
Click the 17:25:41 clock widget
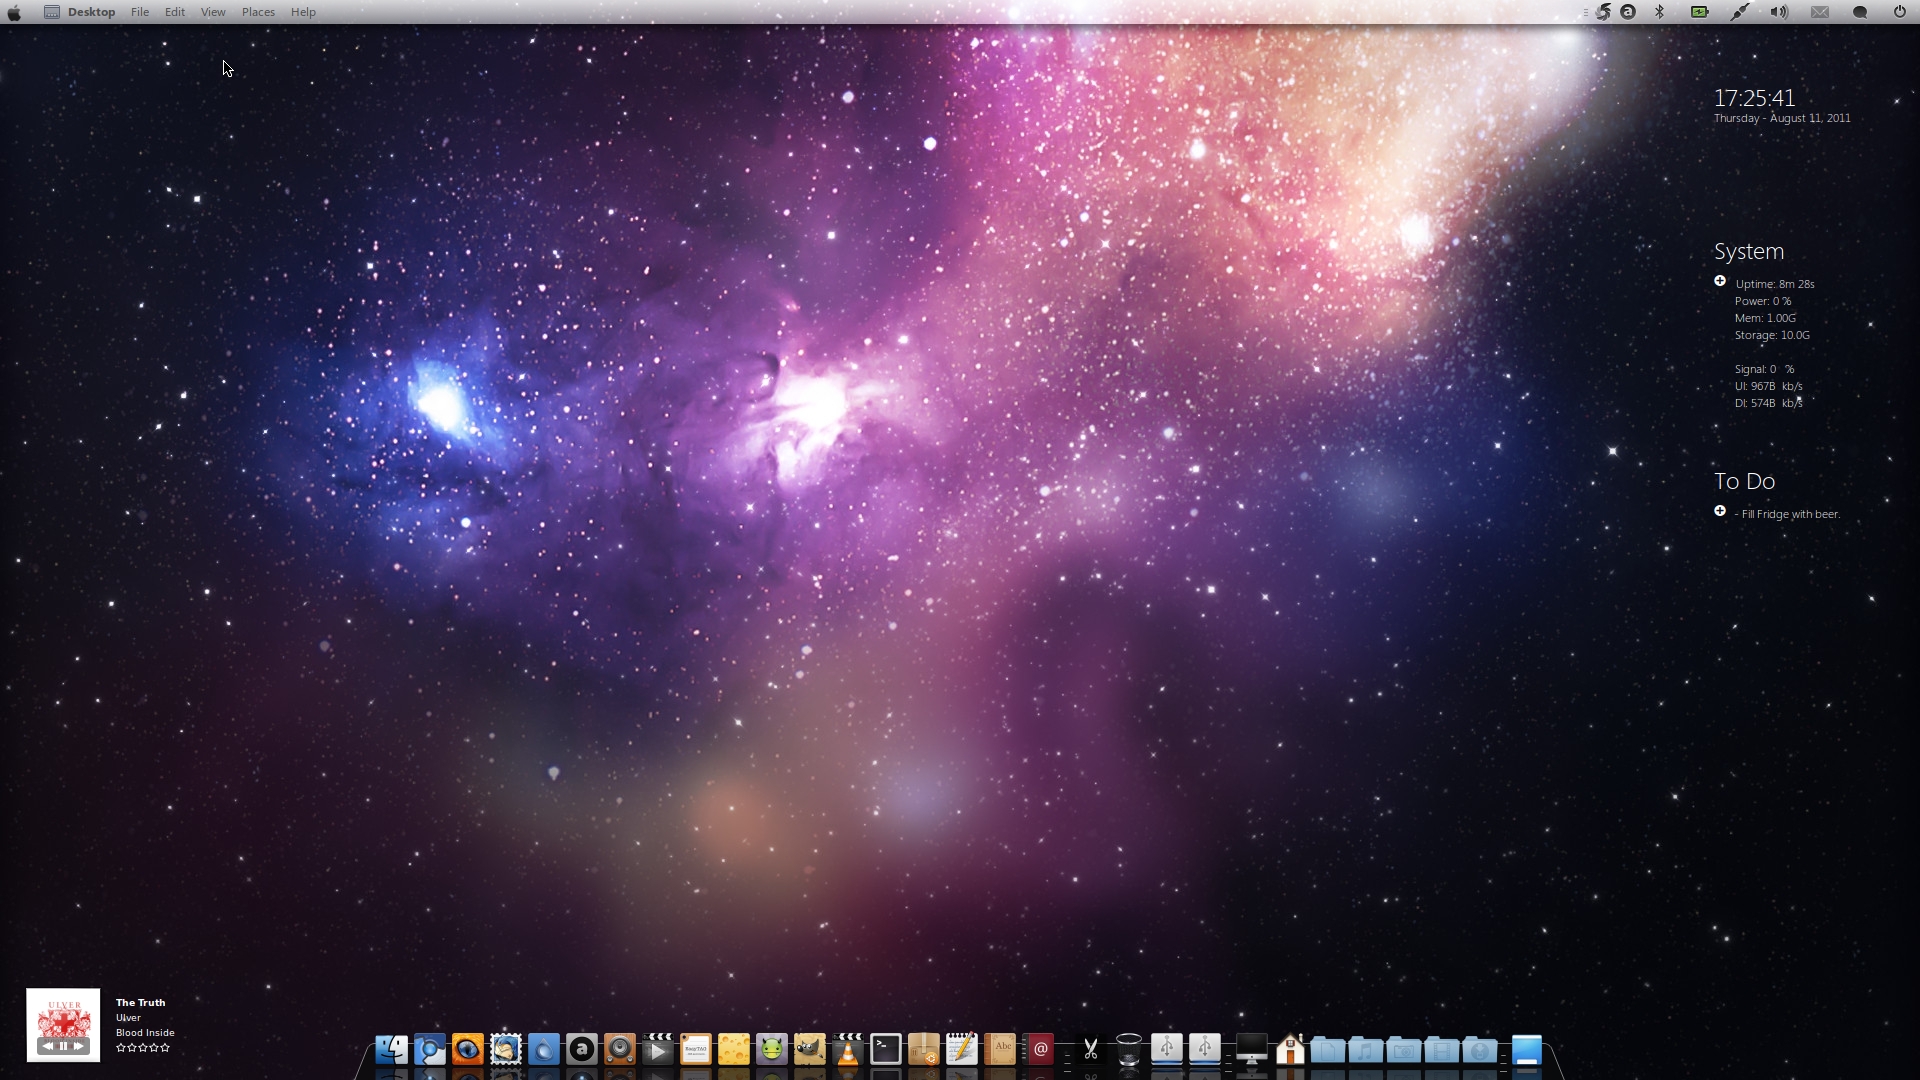(1754, 98)
